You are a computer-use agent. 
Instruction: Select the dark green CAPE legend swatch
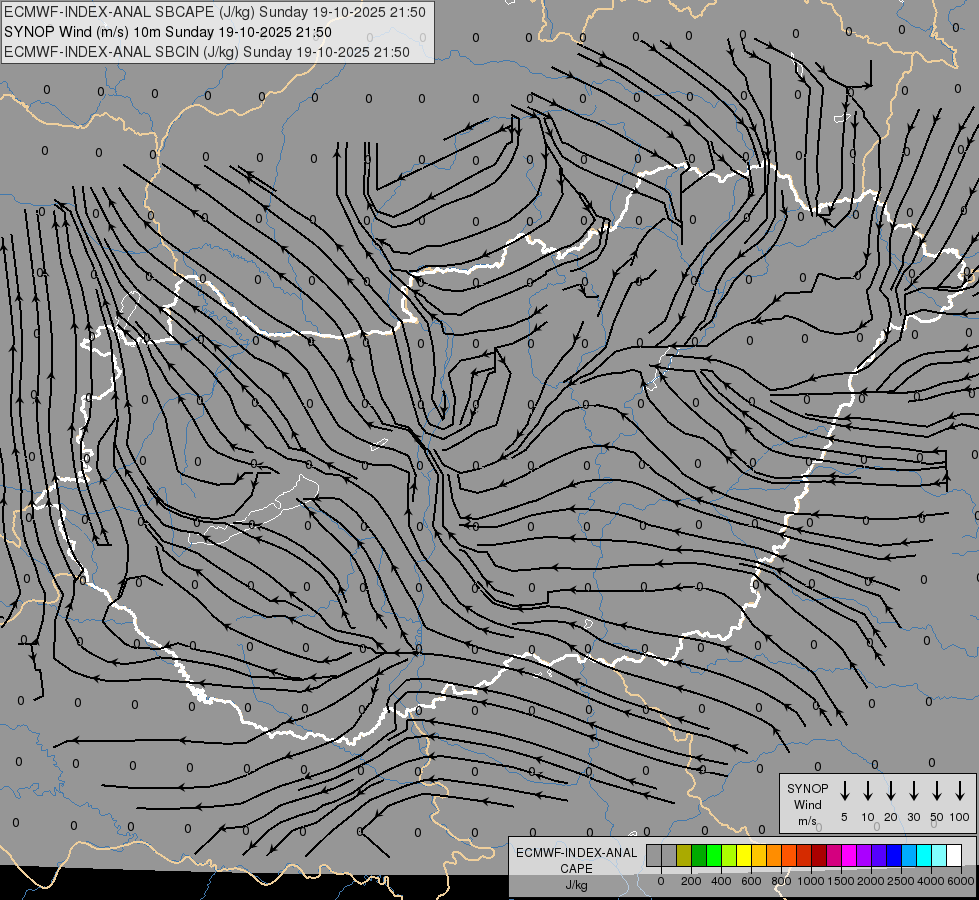pos(699,855)
